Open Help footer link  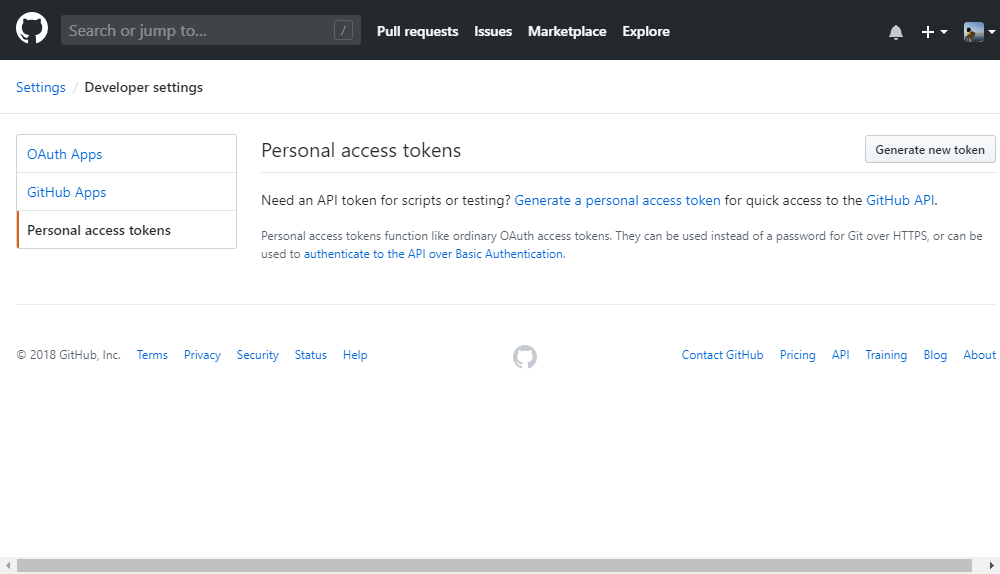pyautogui.click(x=355, y=355)
